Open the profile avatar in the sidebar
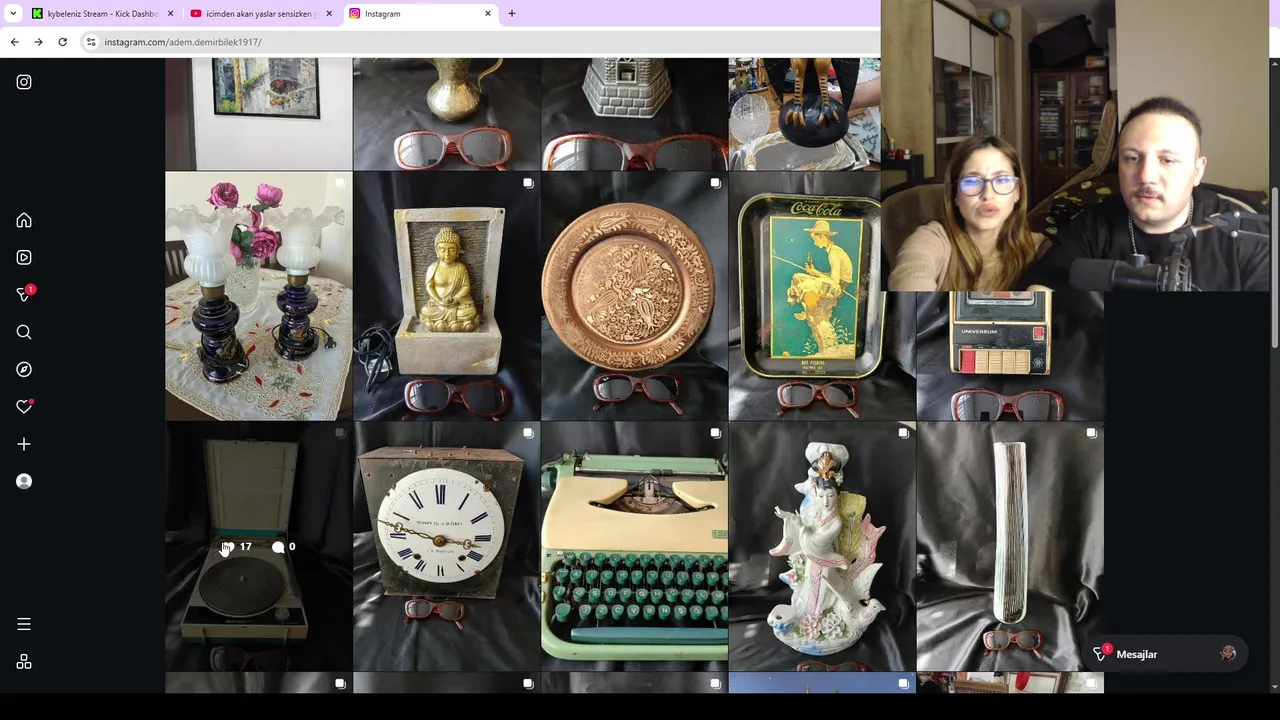 point(24,481)
